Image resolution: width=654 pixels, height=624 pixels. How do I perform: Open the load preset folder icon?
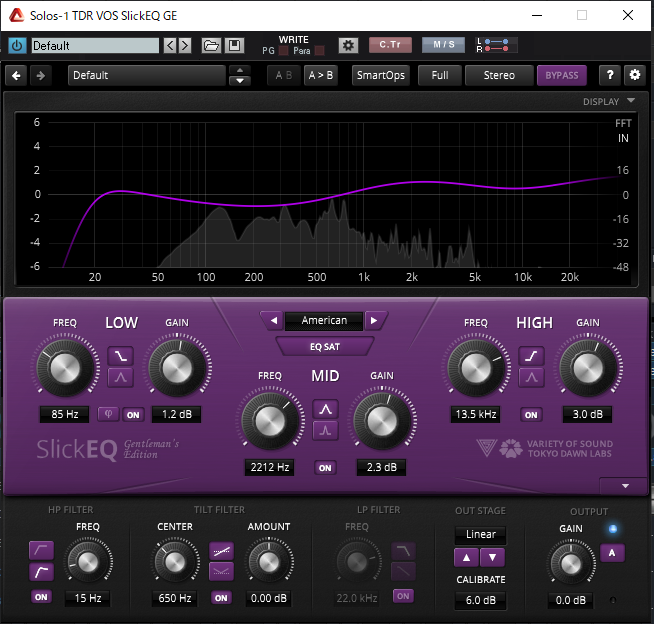[x=211, y=45]
